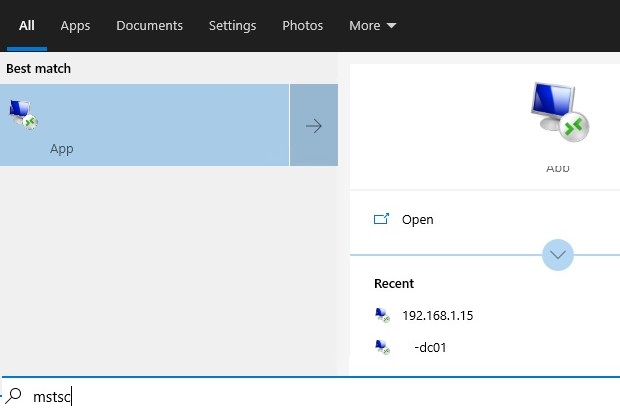Click the App label under the preview icon

[557, 168]
